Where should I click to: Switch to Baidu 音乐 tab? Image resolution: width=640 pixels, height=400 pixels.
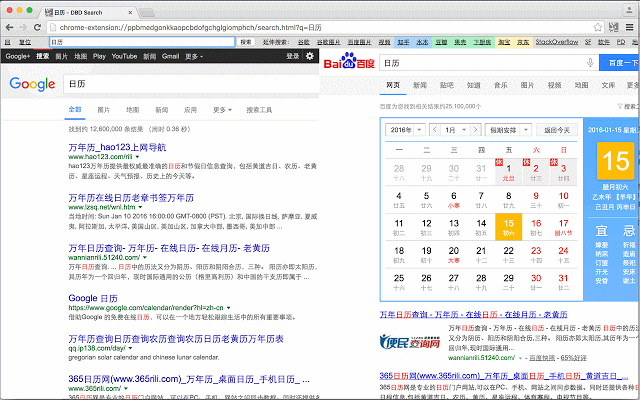click(x=500, y=85)
